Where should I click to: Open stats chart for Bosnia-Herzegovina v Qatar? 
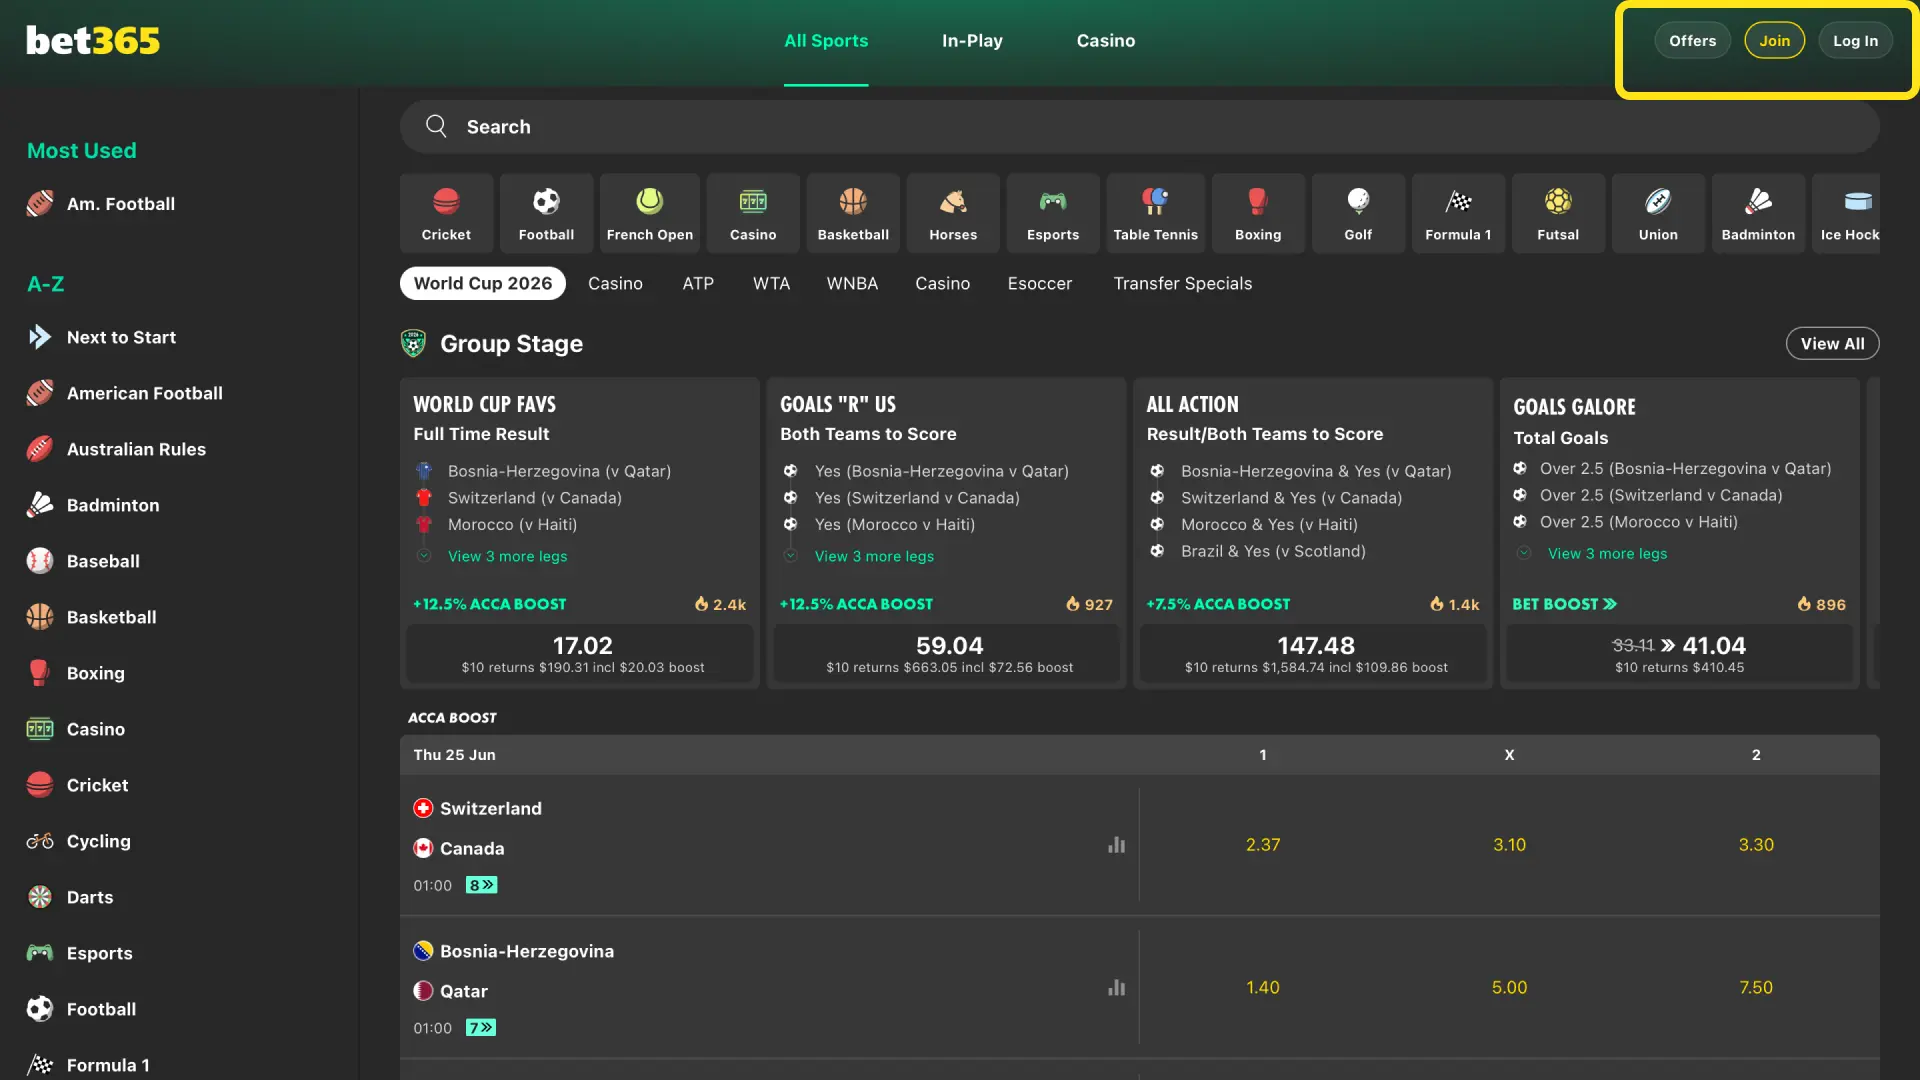pos(1116,988)
